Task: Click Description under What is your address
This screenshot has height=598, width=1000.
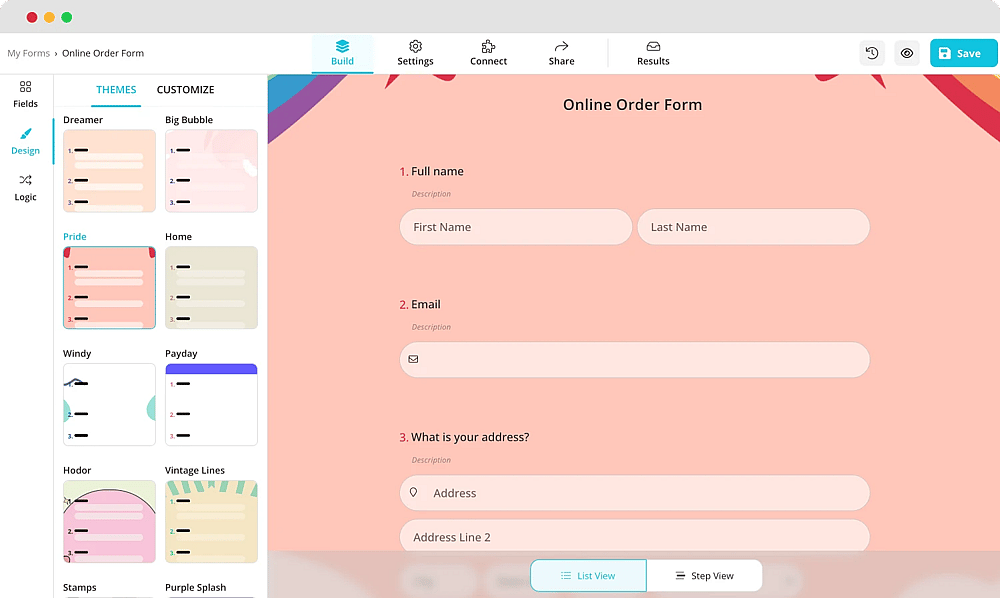Action: click(431, 460)
